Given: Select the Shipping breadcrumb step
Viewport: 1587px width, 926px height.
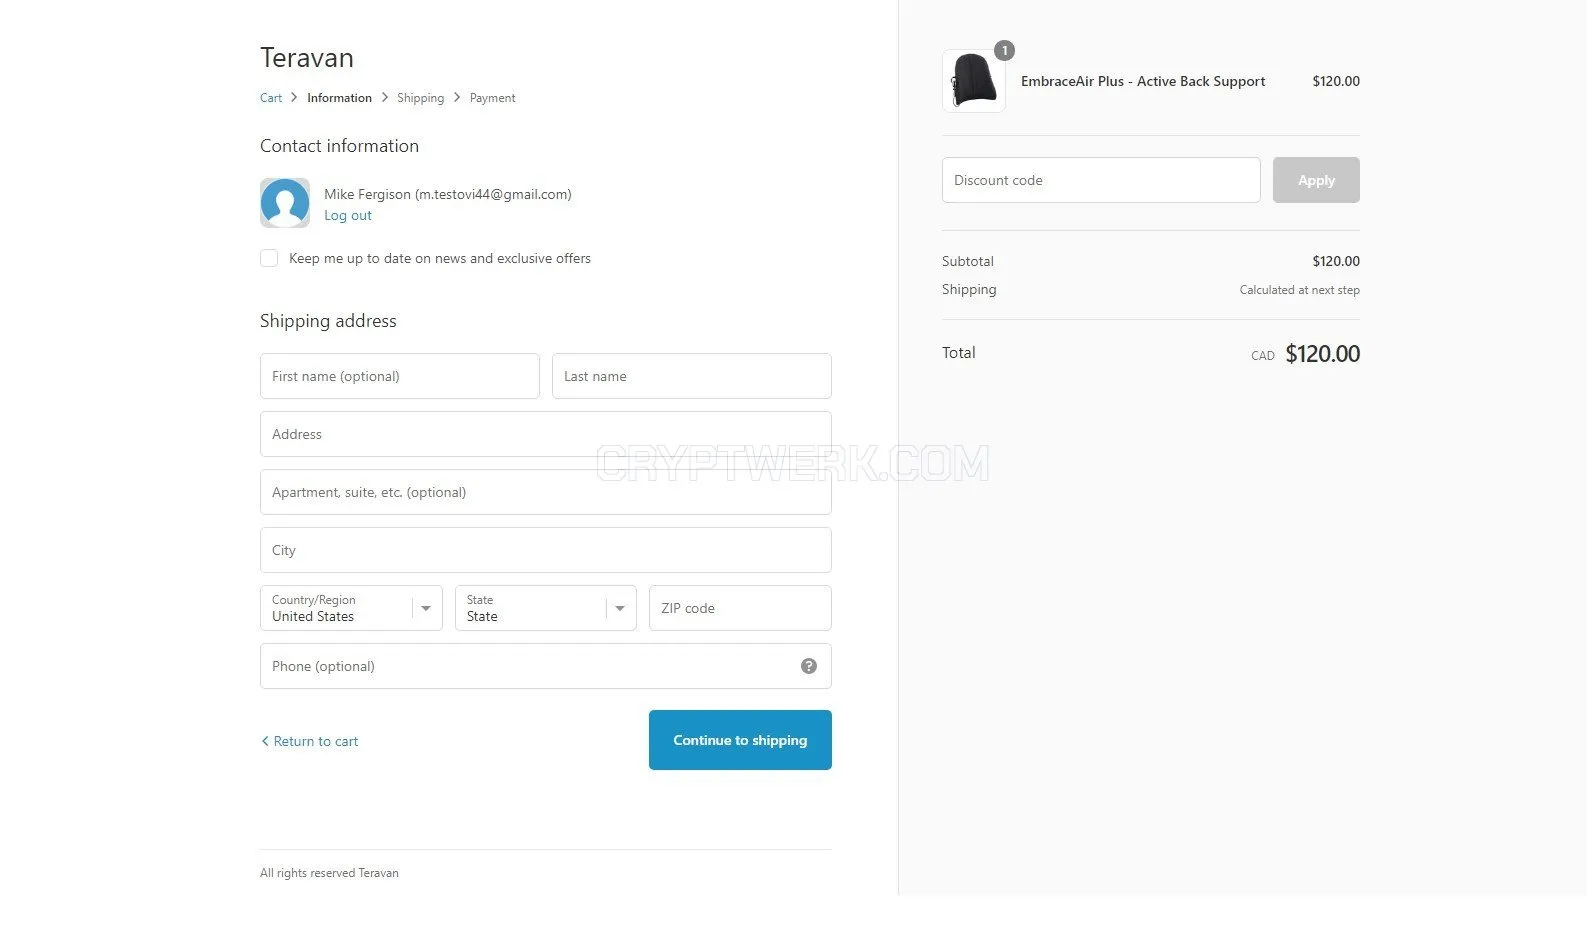Looking at the screenshot, I should (420, 98).
